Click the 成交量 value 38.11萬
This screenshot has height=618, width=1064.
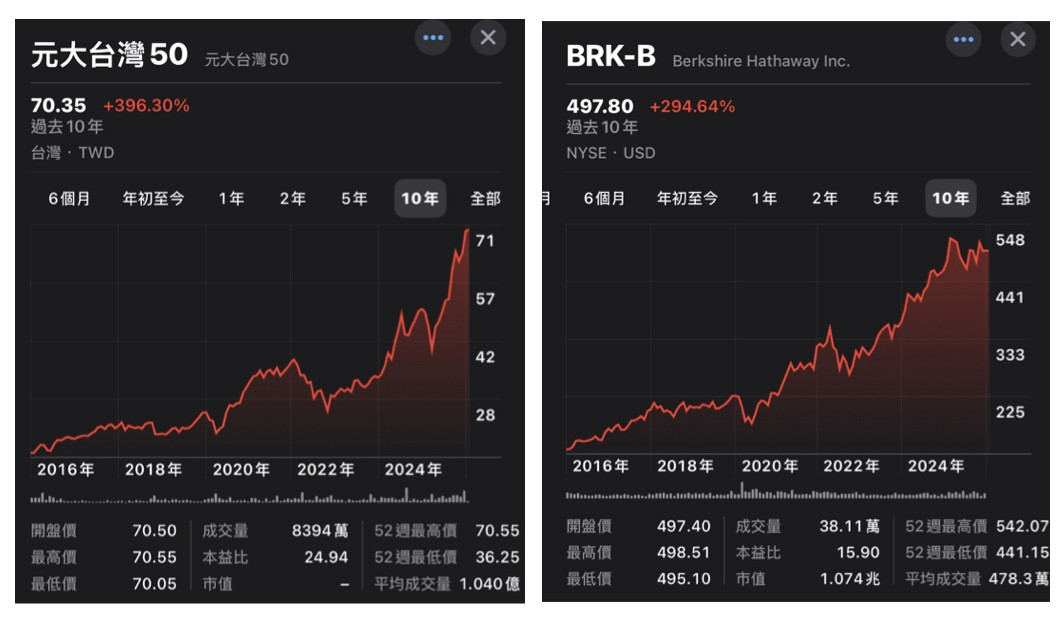[849, 526]
